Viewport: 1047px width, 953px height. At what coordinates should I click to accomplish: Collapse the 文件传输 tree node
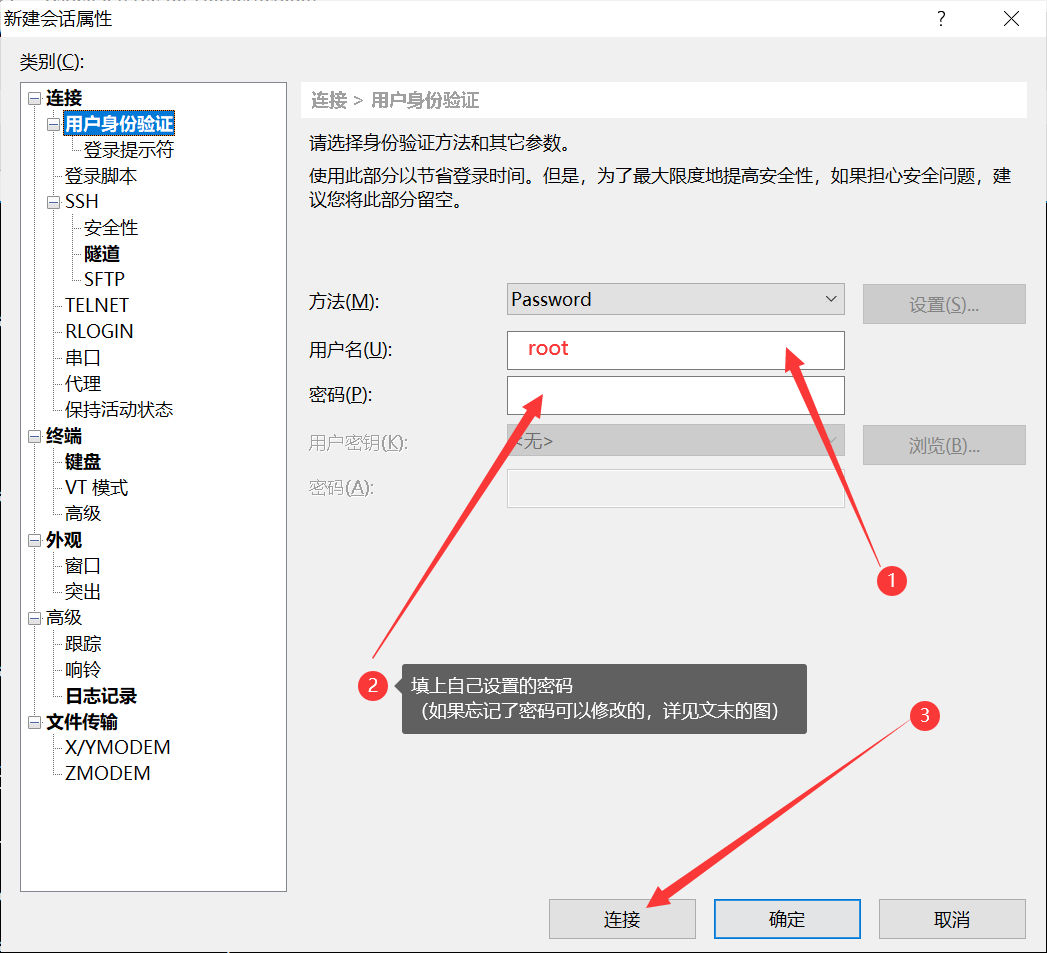click(x=35, y=723)
